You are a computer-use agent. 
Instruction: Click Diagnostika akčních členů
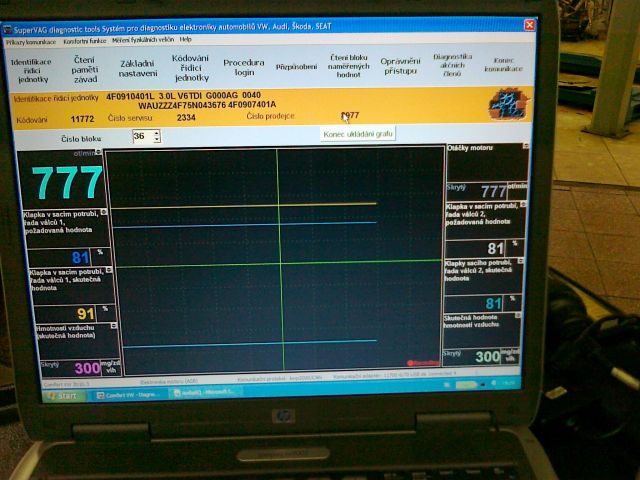pos(452,64)
